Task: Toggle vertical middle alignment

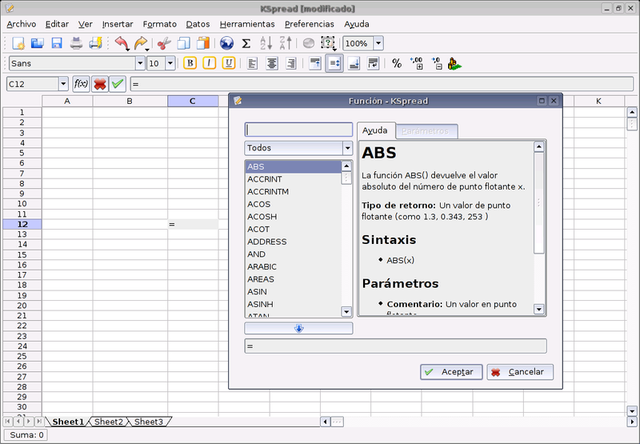Action: pos(334,64)
